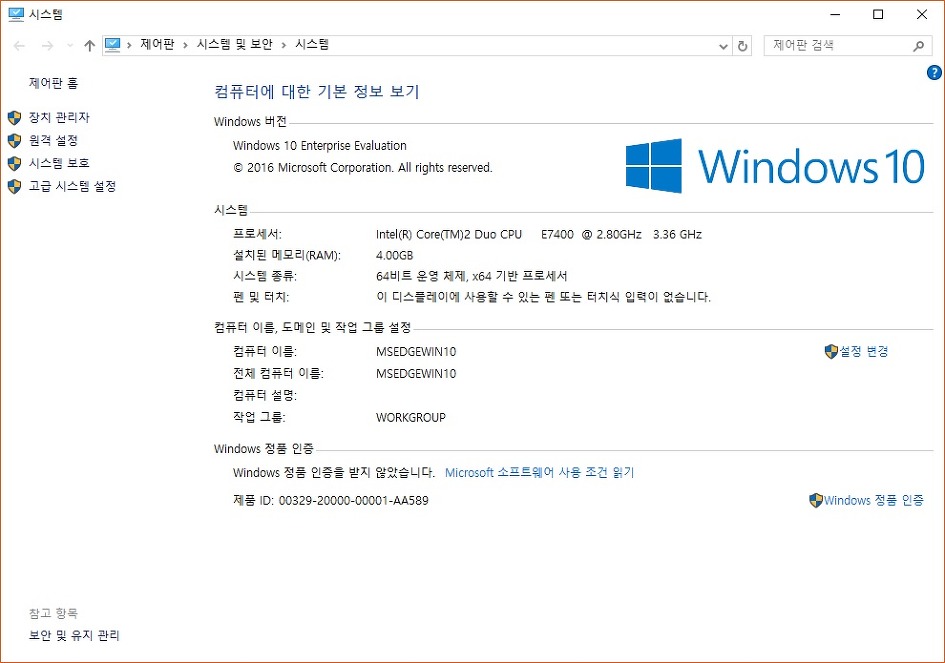Minimize the 시스템 window
Image resolution: width=945 pixels, height=663 pixels.
pyautogui.click(x=835, y=14)
